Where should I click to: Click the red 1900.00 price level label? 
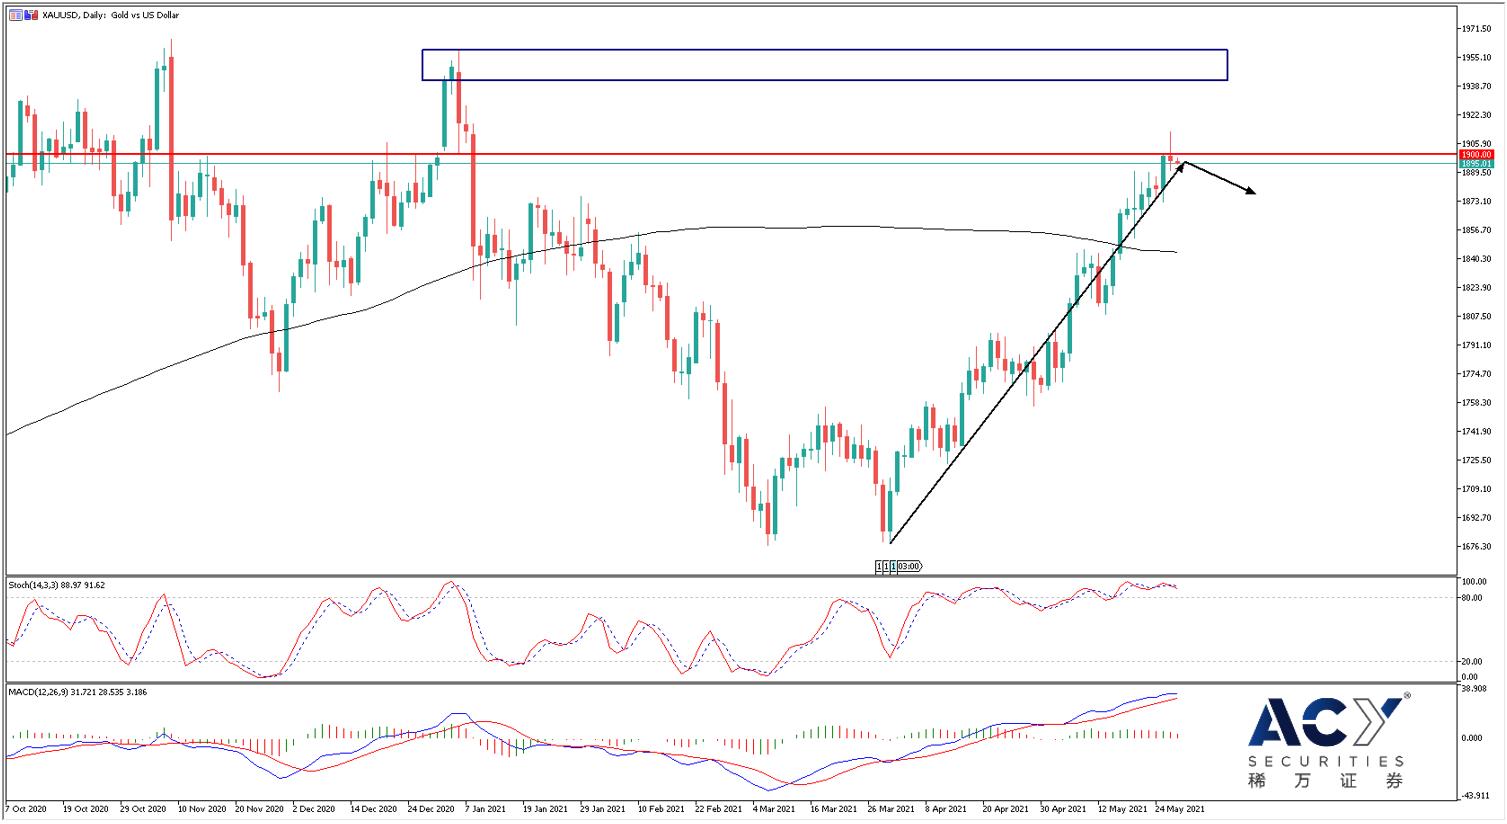pyautogui.click(x=1476, y=155)
